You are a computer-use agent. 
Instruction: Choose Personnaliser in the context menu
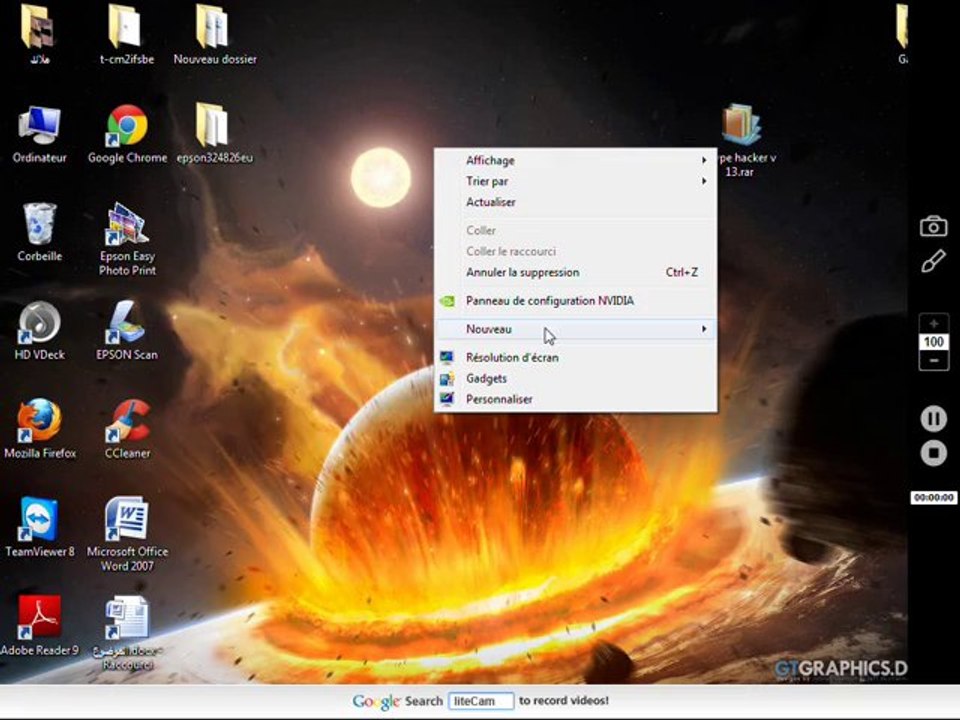pos(576,399)
